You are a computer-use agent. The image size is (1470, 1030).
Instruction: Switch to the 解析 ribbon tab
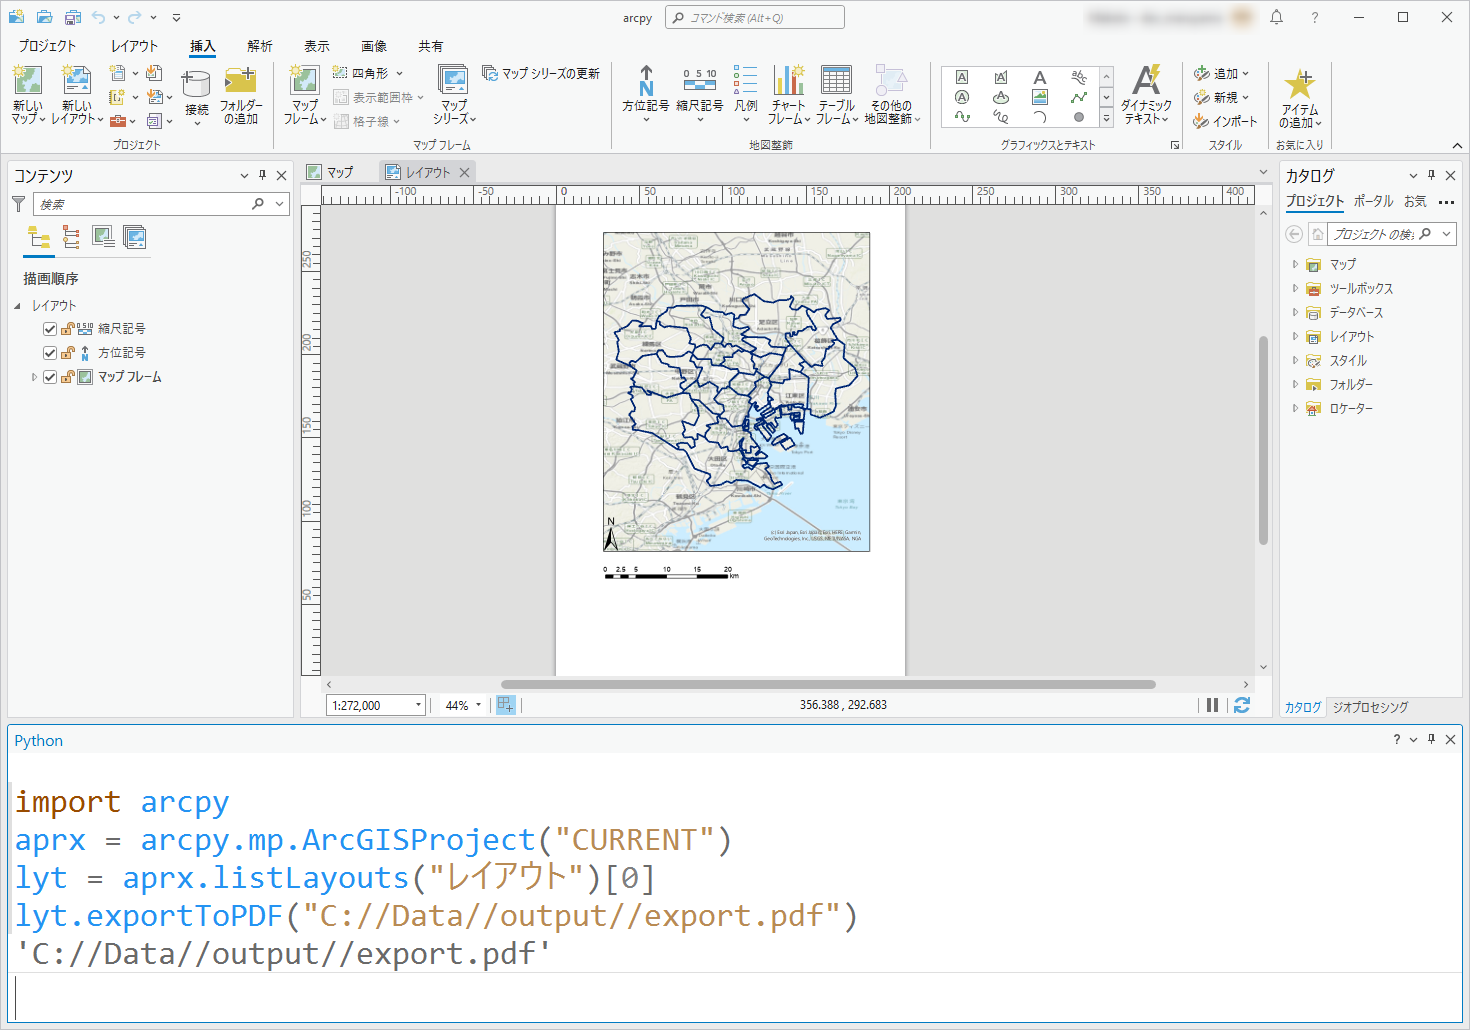259,45
